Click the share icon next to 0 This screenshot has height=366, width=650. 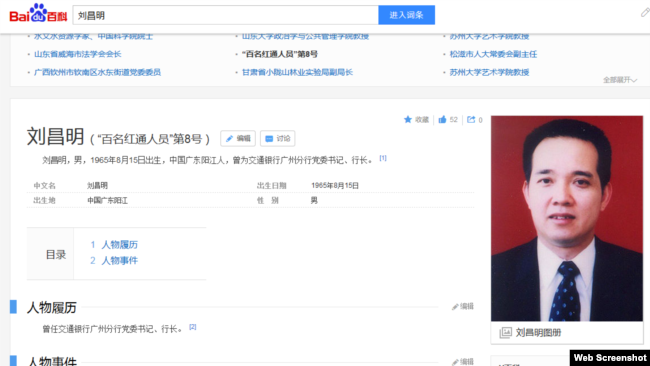pyautogui.click(x=471, y=119)
